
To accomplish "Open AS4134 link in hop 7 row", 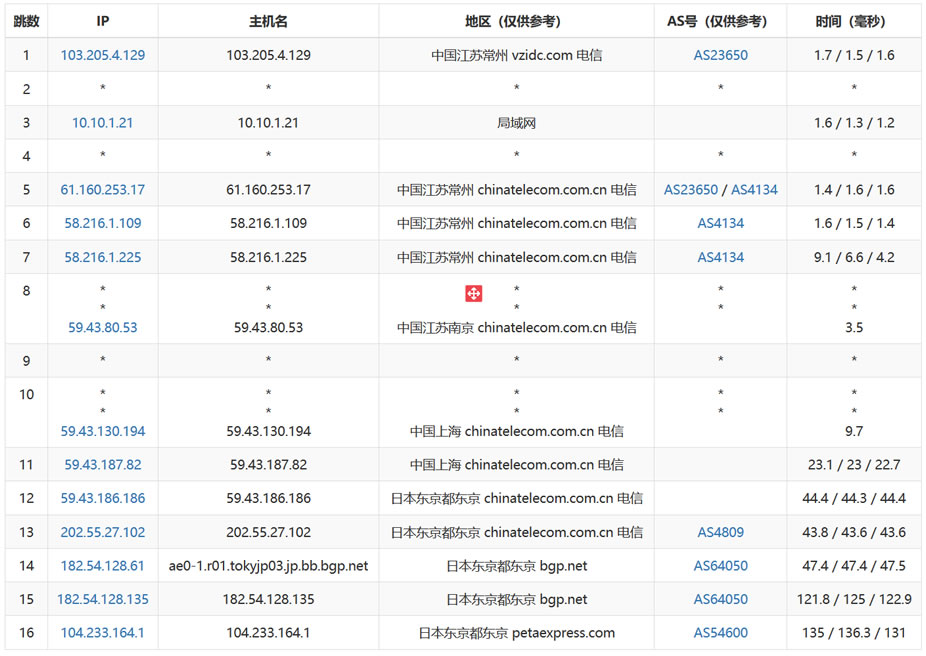I will (x=720, y=257).
